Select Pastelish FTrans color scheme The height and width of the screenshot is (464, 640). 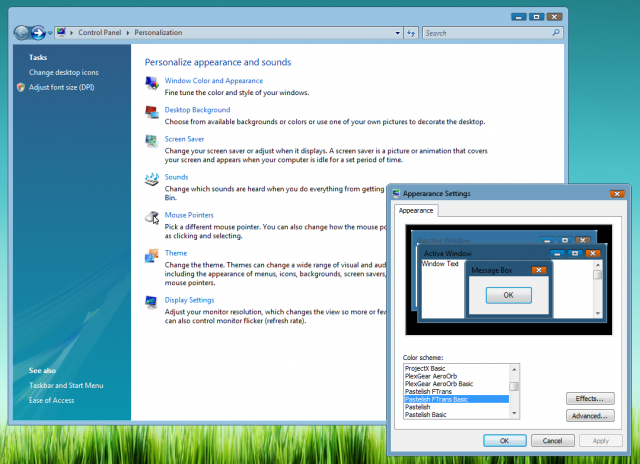(456, 391)
